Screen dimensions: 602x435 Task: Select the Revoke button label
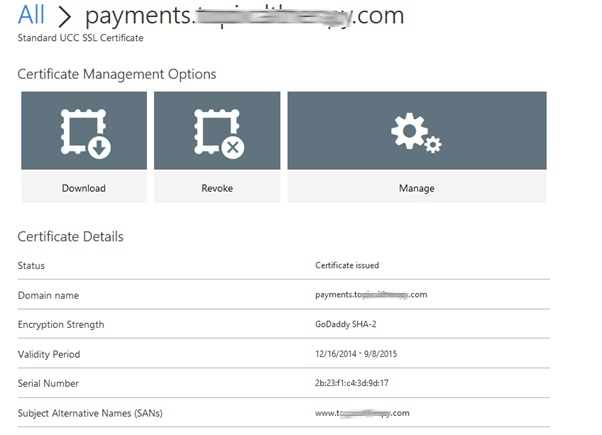point(217,188)
